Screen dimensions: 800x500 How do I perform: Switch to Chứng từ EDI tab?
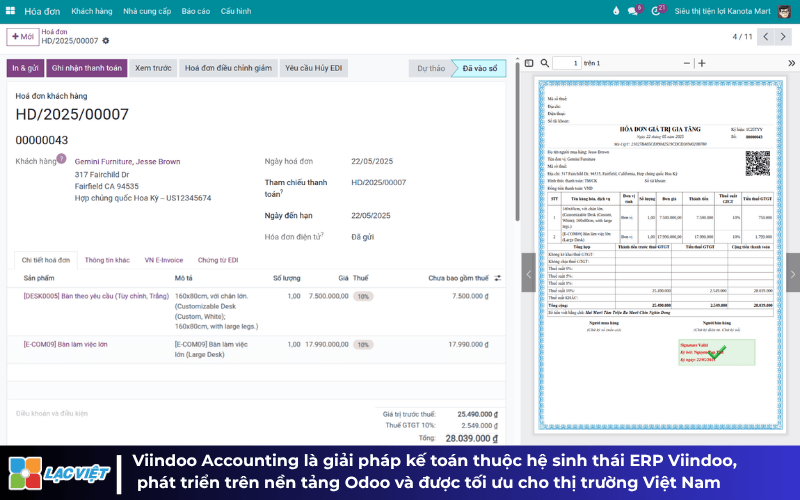[x=218, y=260]
